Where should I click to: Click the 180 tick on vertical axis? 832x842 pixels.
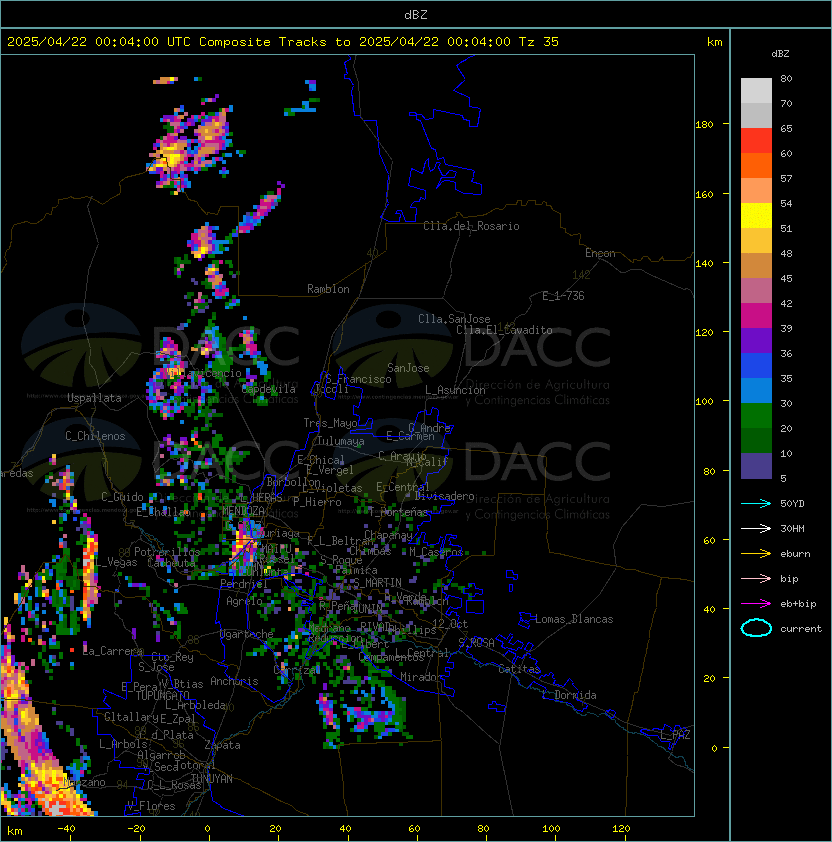click(704, 125)
